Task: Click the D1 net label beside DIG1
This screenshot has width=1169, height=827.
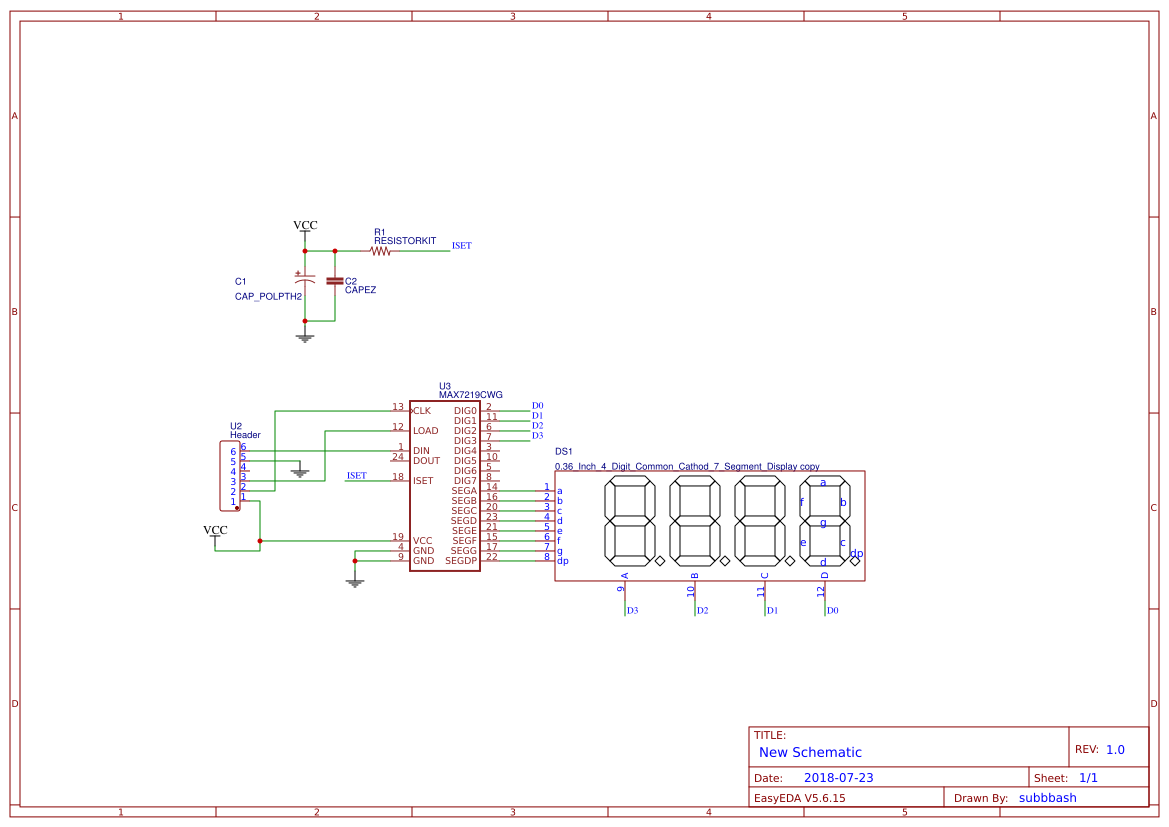Action: pyautogui.click(x=538, y=416)
